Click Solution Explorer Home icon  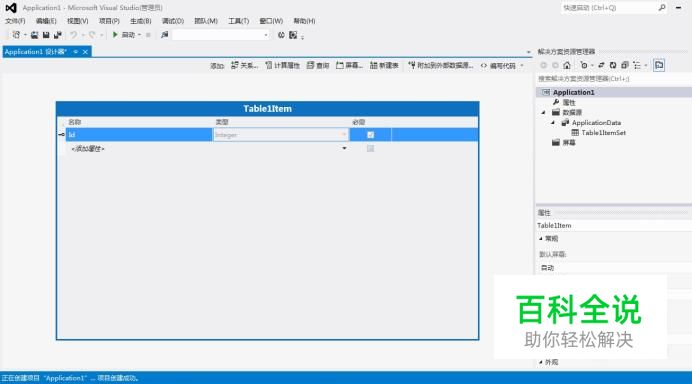567,65
